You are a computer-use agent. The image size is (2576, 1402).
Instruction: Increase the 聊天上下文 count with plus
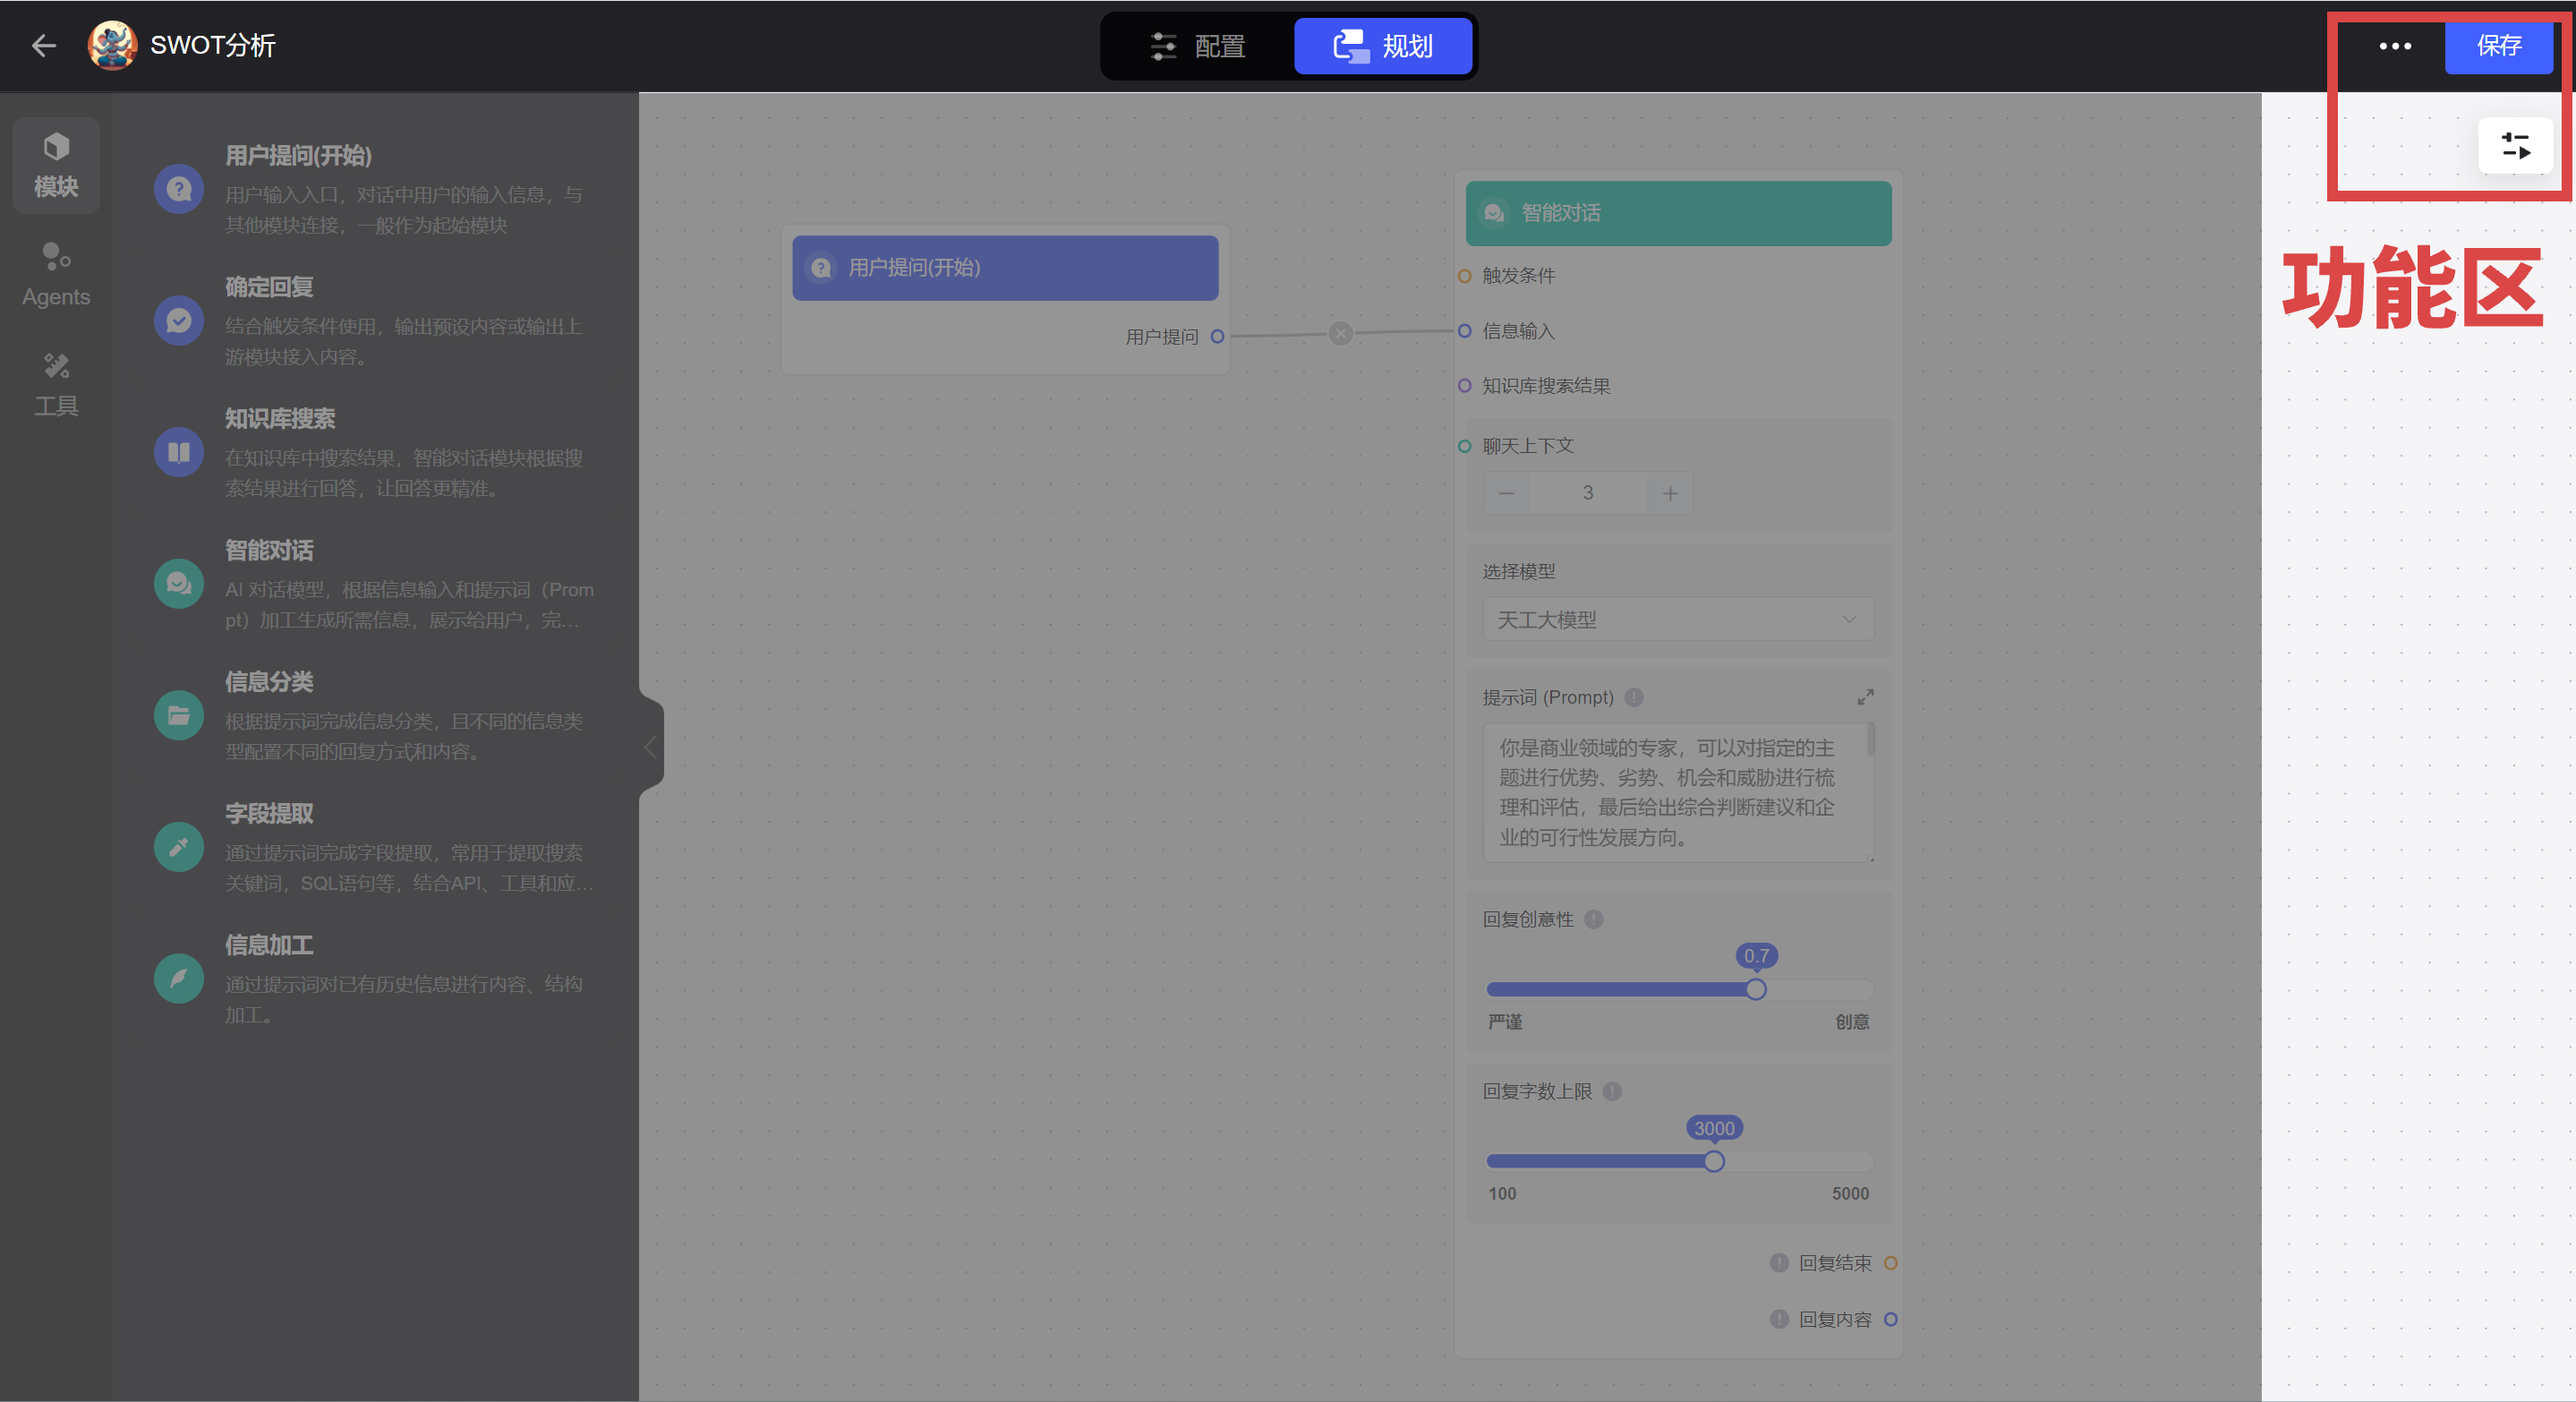pos(1669,493)
